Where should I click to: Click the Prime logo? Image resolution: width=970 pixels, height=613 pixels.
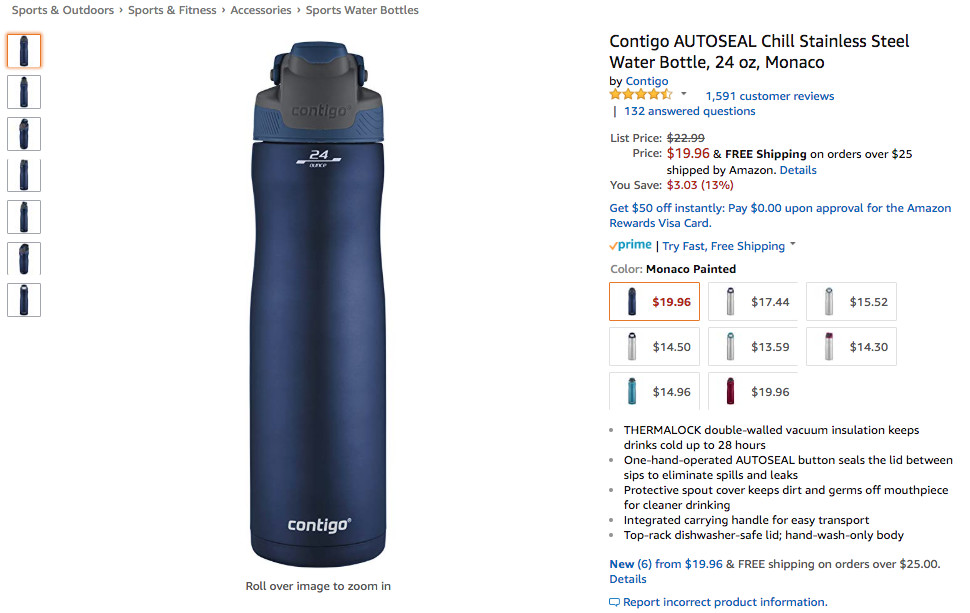[630, 245]
